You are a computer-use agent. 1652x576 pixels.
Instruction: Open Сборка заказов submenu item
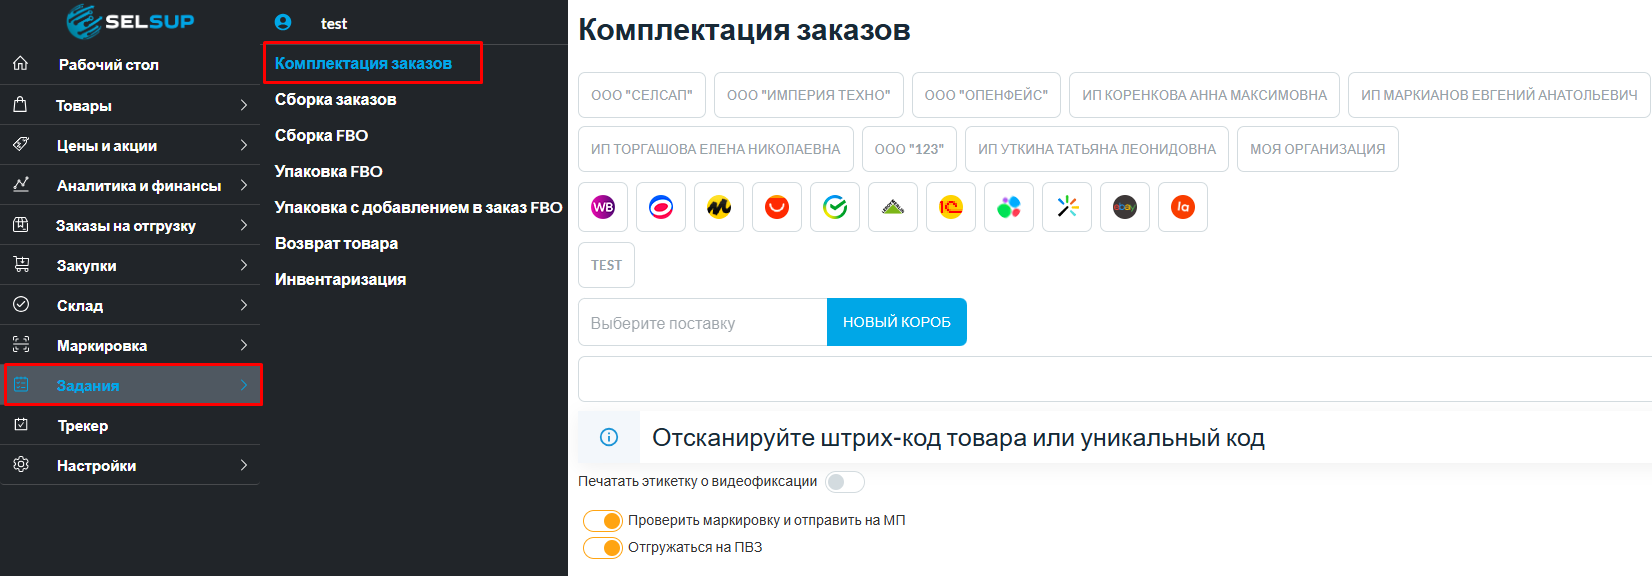point(336,99)
